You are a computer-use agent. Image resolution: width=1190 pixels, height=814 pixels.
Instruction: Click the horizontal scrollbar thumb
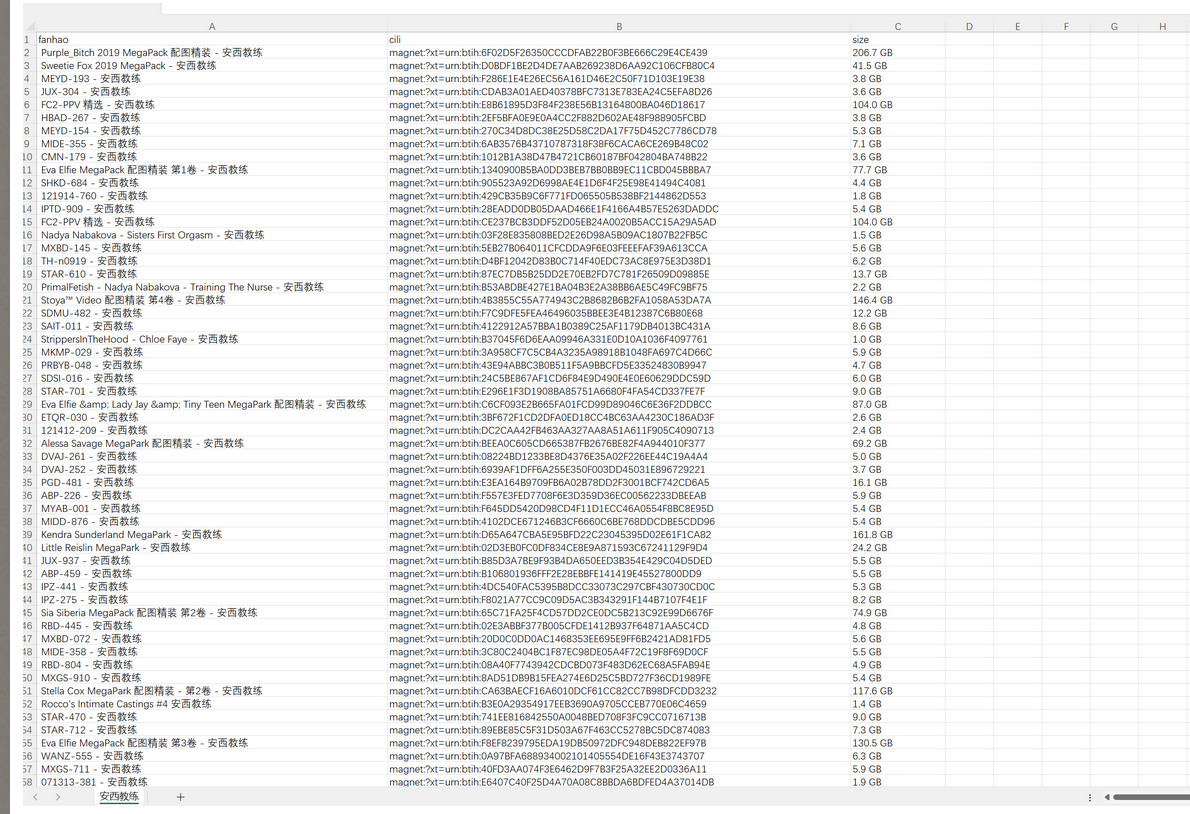tap(1150, 797)
